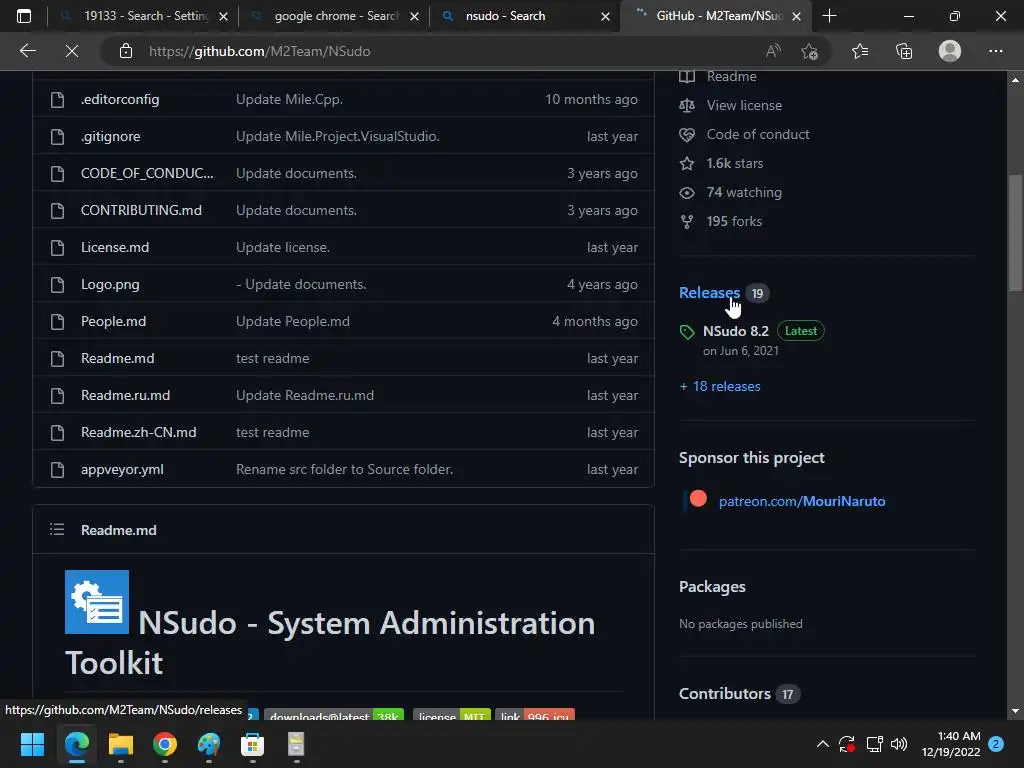Click the NSudo logo image in readme
Image resolution: width=1024 pixels, height=768 pixels.
pyautogui.click(x=97, y=602)
